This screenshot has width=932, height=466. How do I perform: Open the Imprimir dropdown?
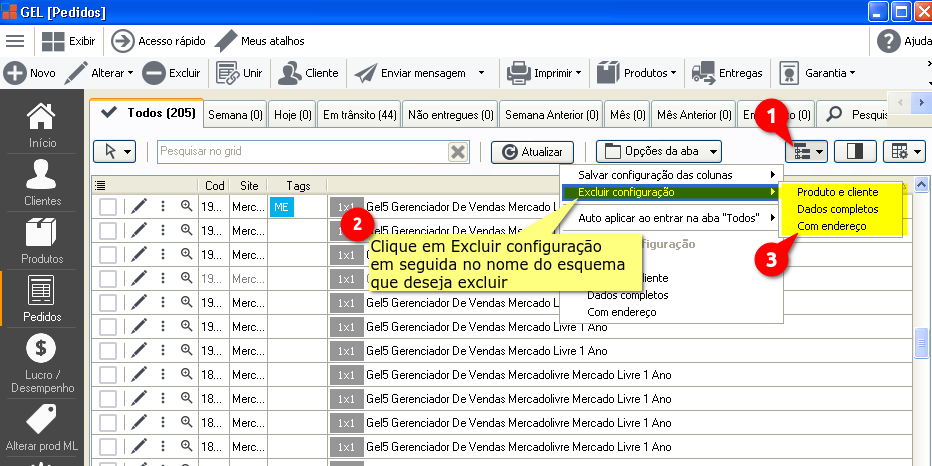point(544,73)
